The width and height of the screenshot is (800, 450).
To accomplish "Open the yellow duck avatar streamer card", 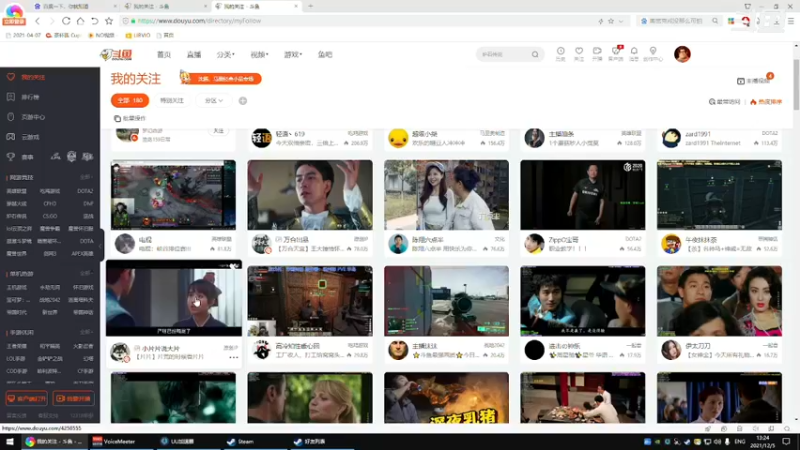I will pyautogui.click(x=446, y=138).
